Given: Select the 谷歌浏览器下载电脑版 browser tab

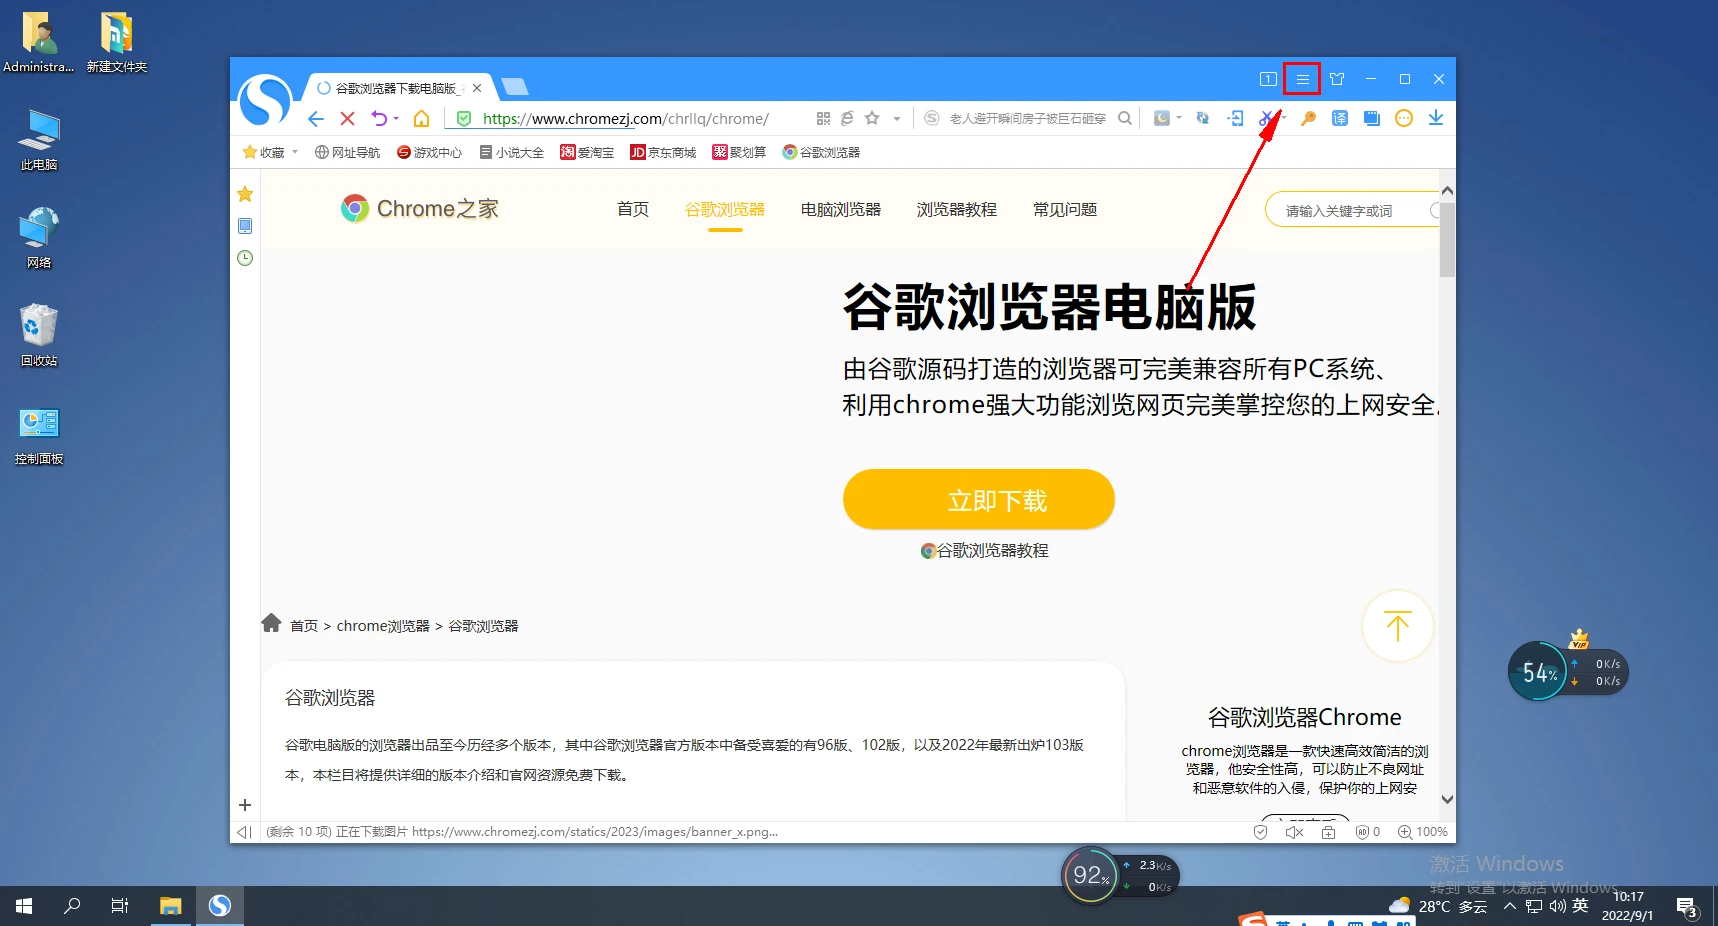Looking at the screenshot, I should pyautogui.click(x=399, y=88).
